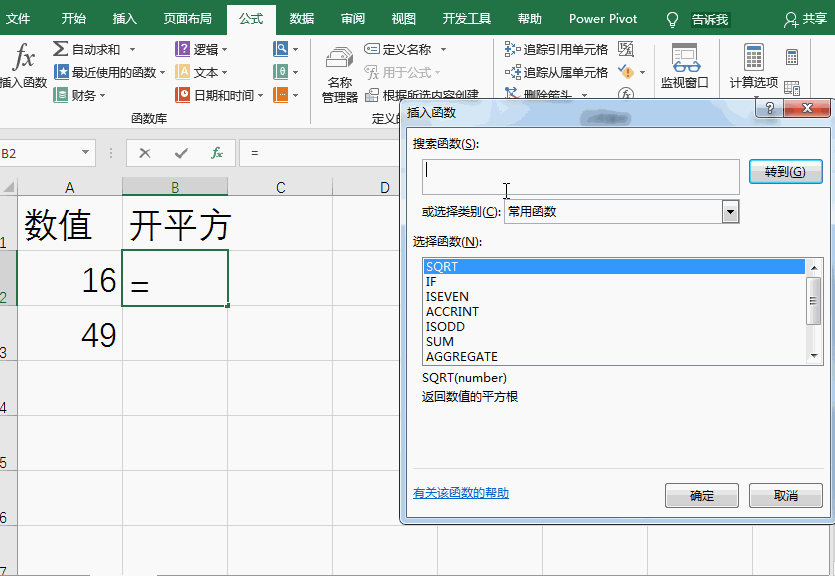This screenshot has width=835, height=576.
Task: Click Trace Dependents (追踪从属单元格)
Action: pyautogui.click(x=556, y=72)
